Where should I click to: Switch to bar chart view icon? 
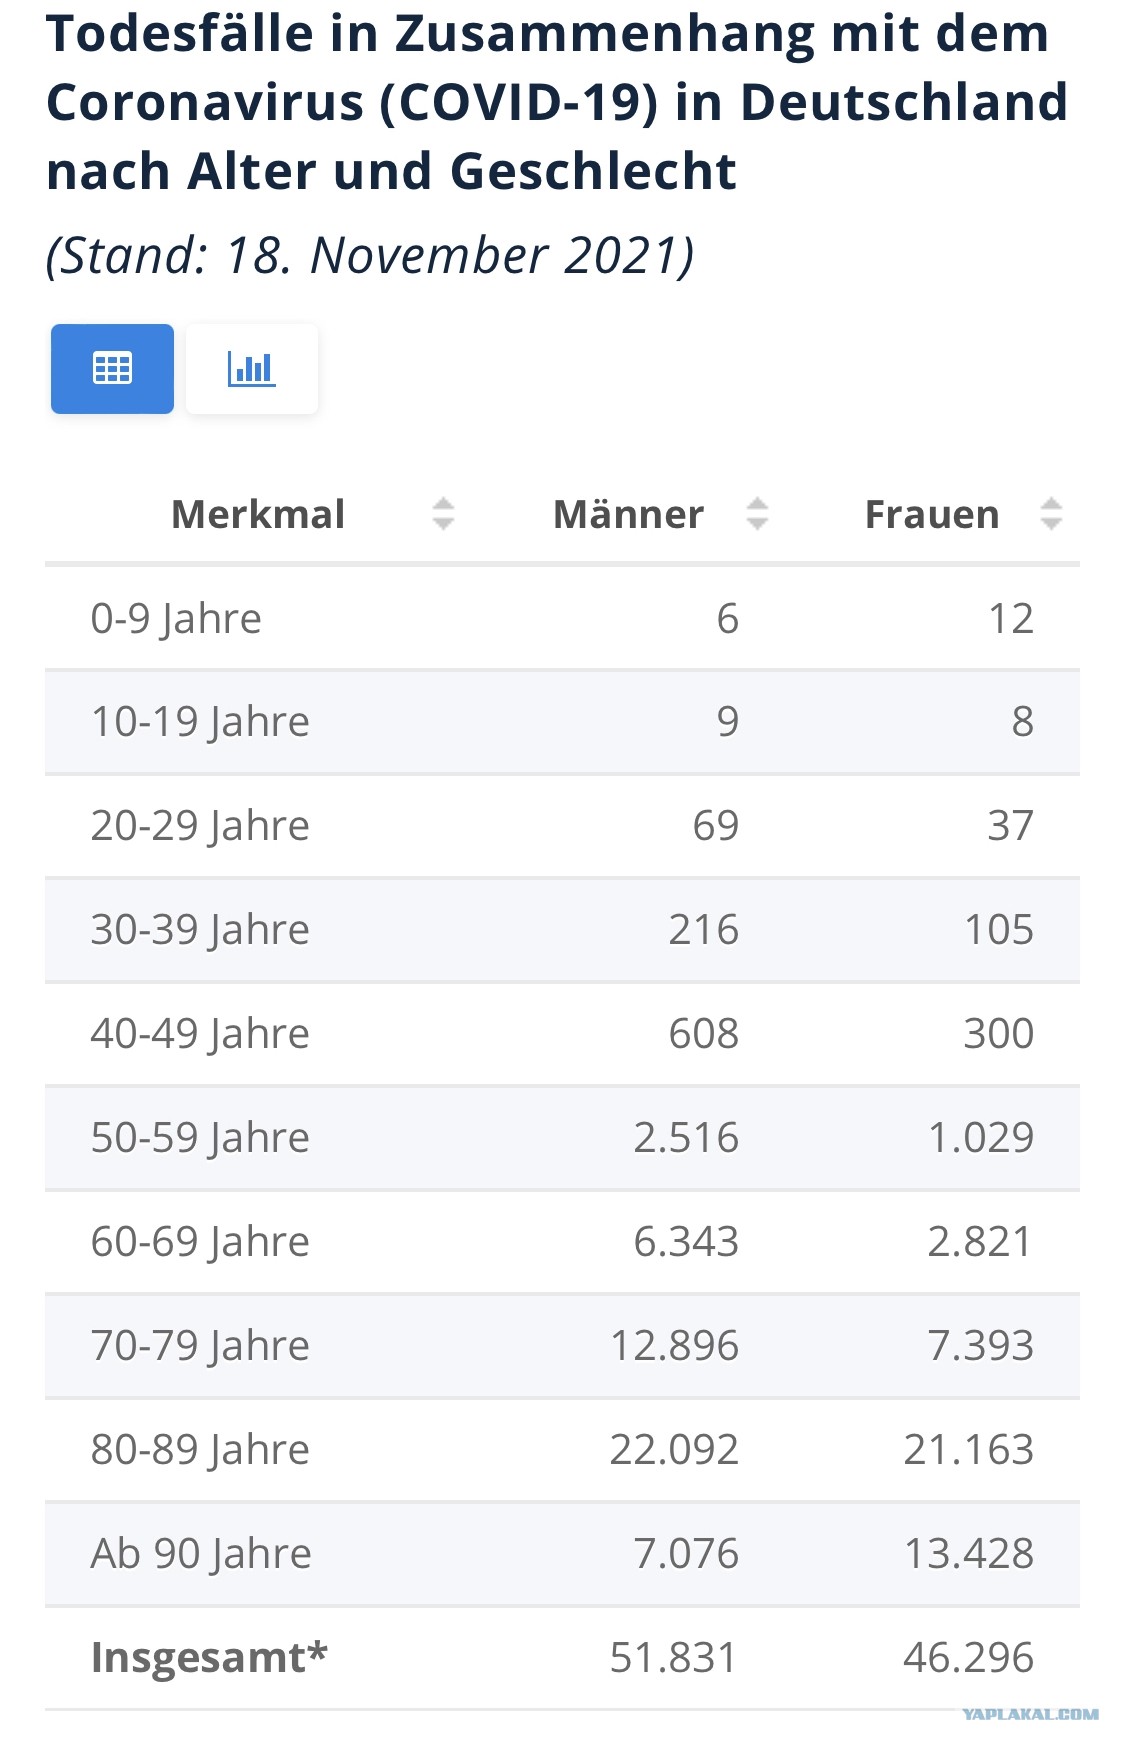(252, 369)
